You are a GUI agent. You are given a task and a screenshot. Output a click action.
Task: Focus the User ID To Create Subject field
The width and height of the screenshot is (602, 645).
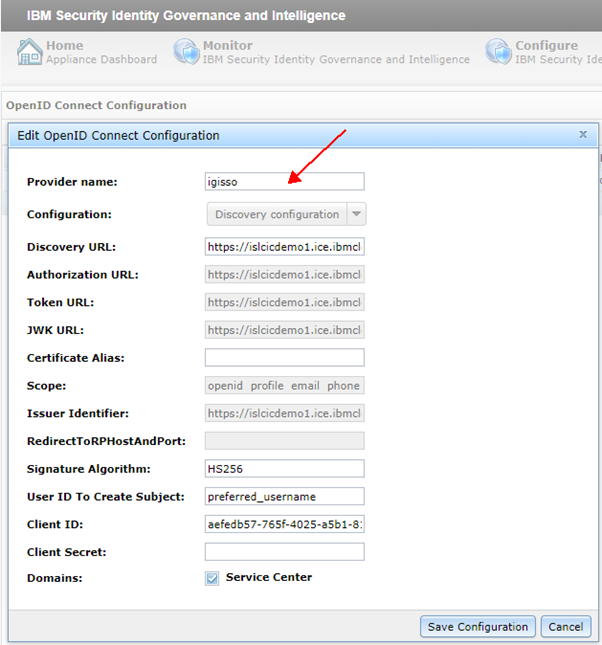point(285,497)
